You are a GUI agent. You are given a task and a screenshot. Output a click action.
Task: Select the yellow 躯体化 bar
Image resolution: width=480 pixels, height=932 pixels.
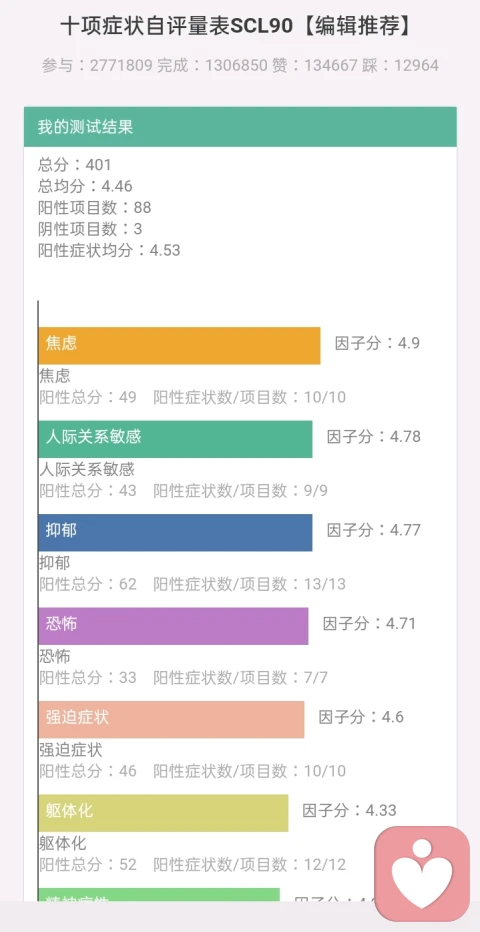tap(163, 813)
